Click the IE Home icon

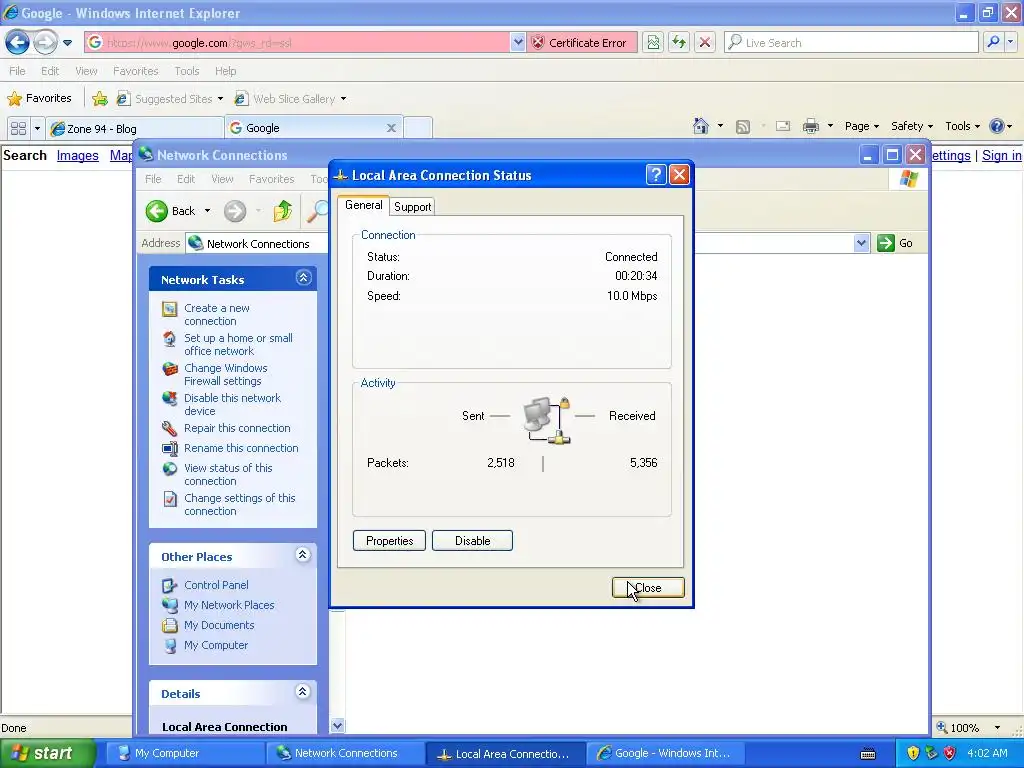coord(701,126)
